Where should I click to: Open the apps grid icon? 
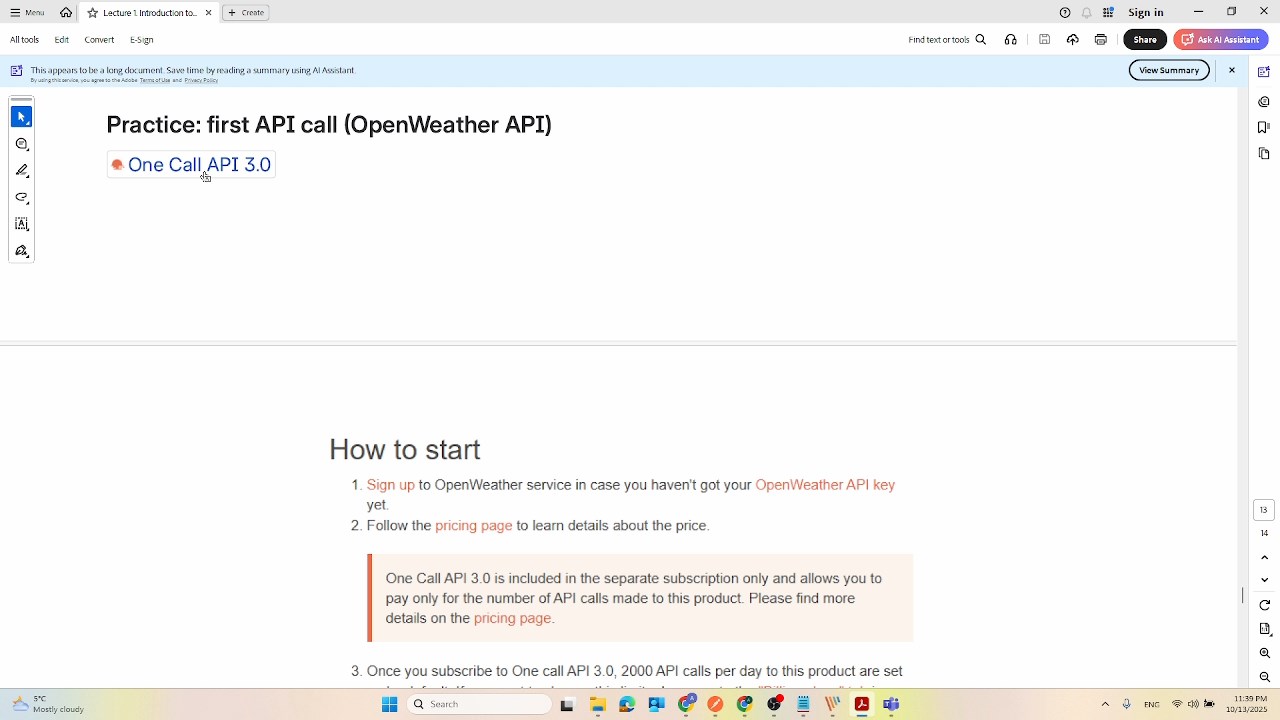click(1109, 13)
